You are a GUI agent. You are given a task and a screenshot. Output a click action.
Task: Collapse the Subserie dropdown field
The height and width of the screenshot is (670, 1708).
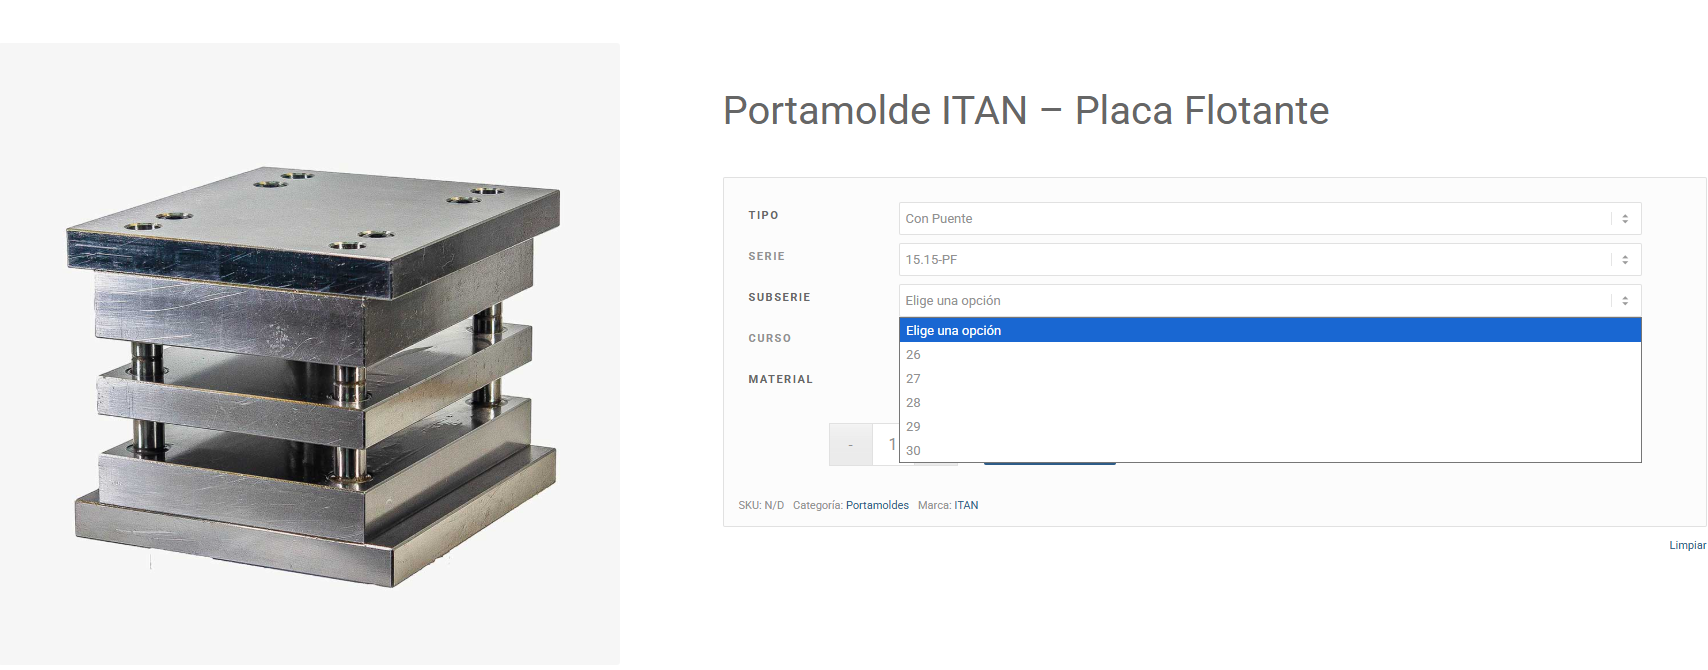[1268, 301]
